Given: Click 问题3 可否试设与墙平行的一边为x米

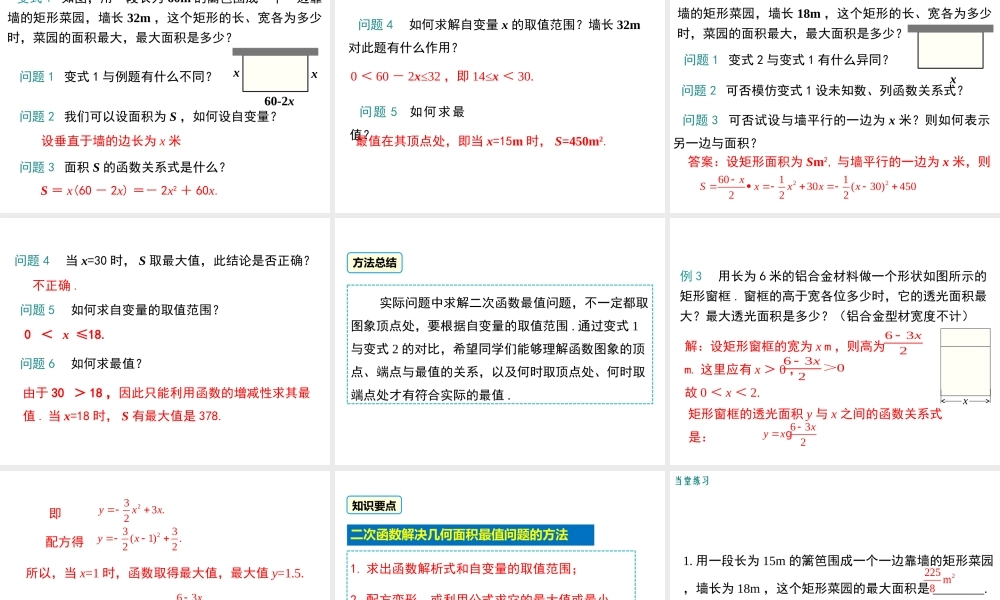Looking at the screenshot, I should 835,120.
